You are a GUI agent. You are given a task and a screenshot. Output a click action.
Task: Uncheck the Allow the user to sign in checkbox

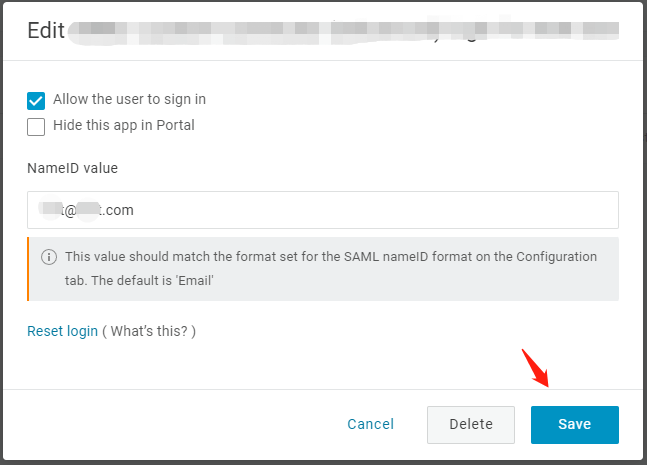(x=36, y=101)
